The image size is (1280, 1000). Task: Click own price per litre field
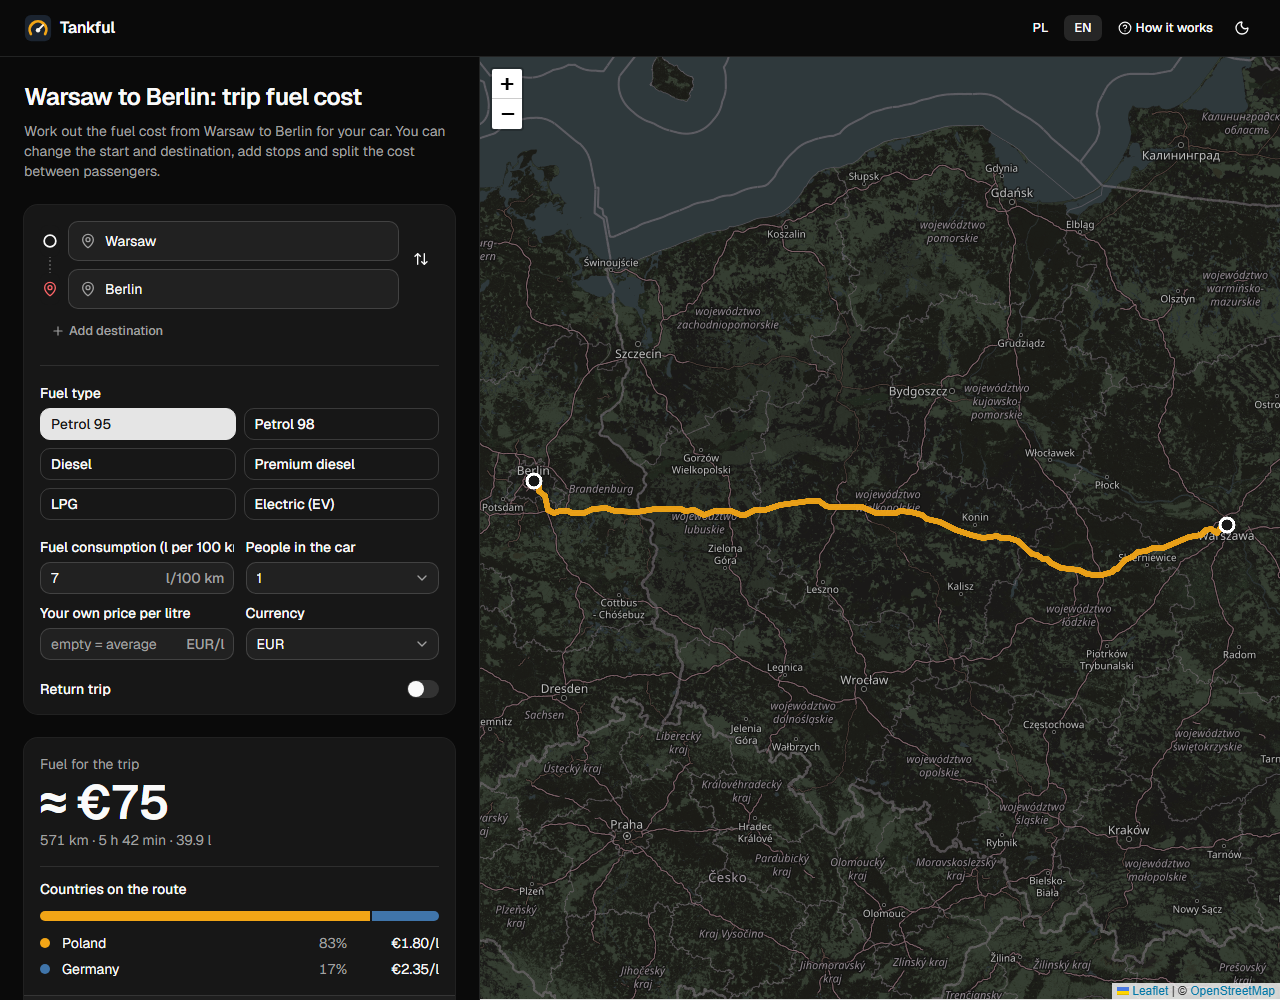(x=137, y=644)
